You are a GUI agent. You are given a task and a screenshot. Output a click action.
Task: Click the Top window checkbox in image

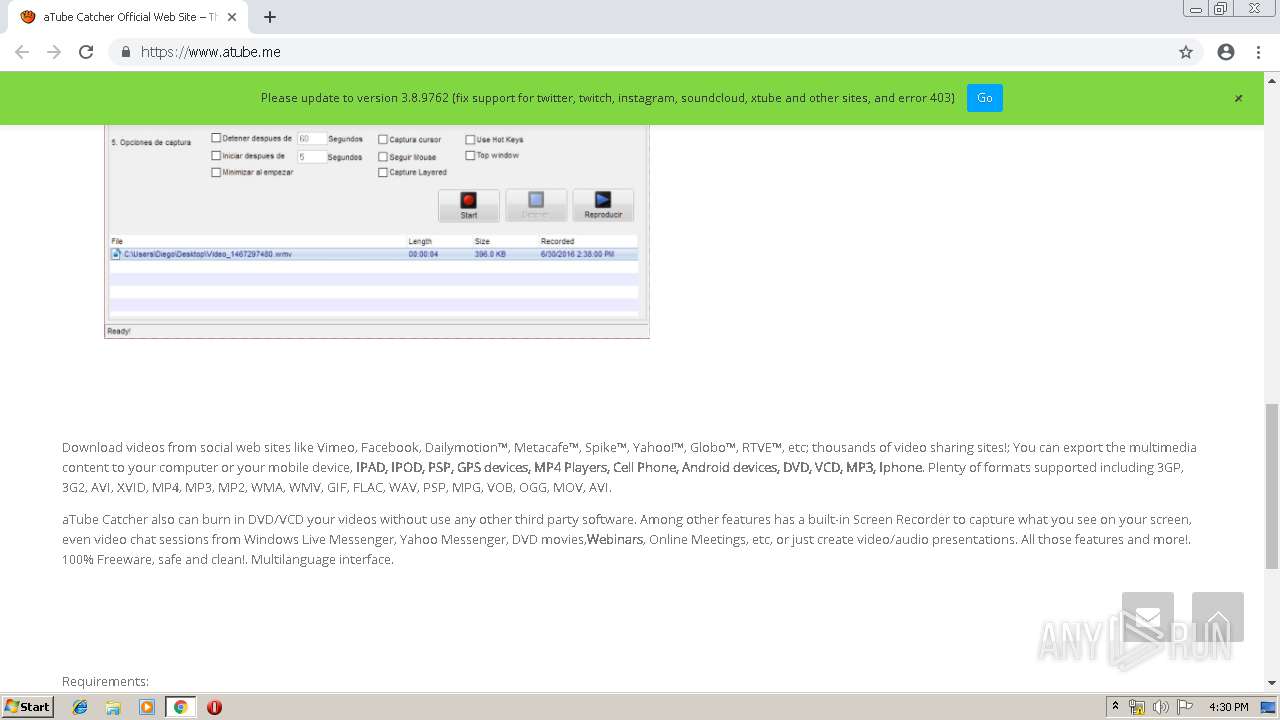click(470, 155)
